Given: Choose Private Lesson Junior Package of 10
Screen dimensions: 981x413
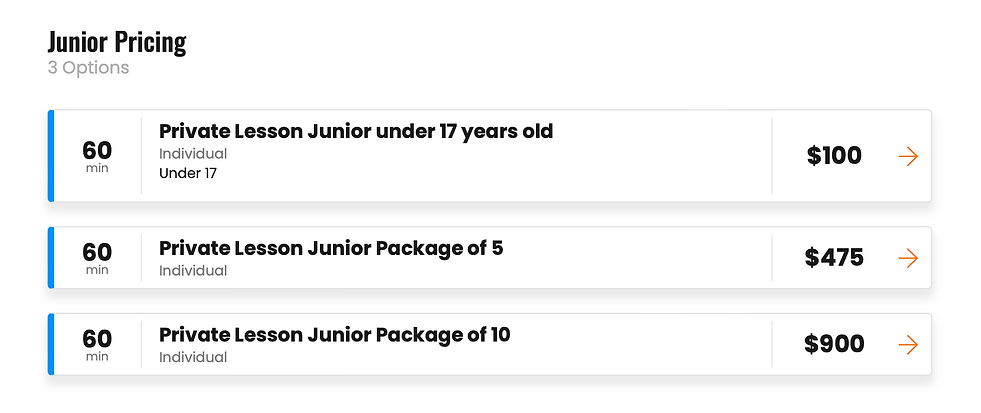Looking at the screenshot, I should point(335,334).
